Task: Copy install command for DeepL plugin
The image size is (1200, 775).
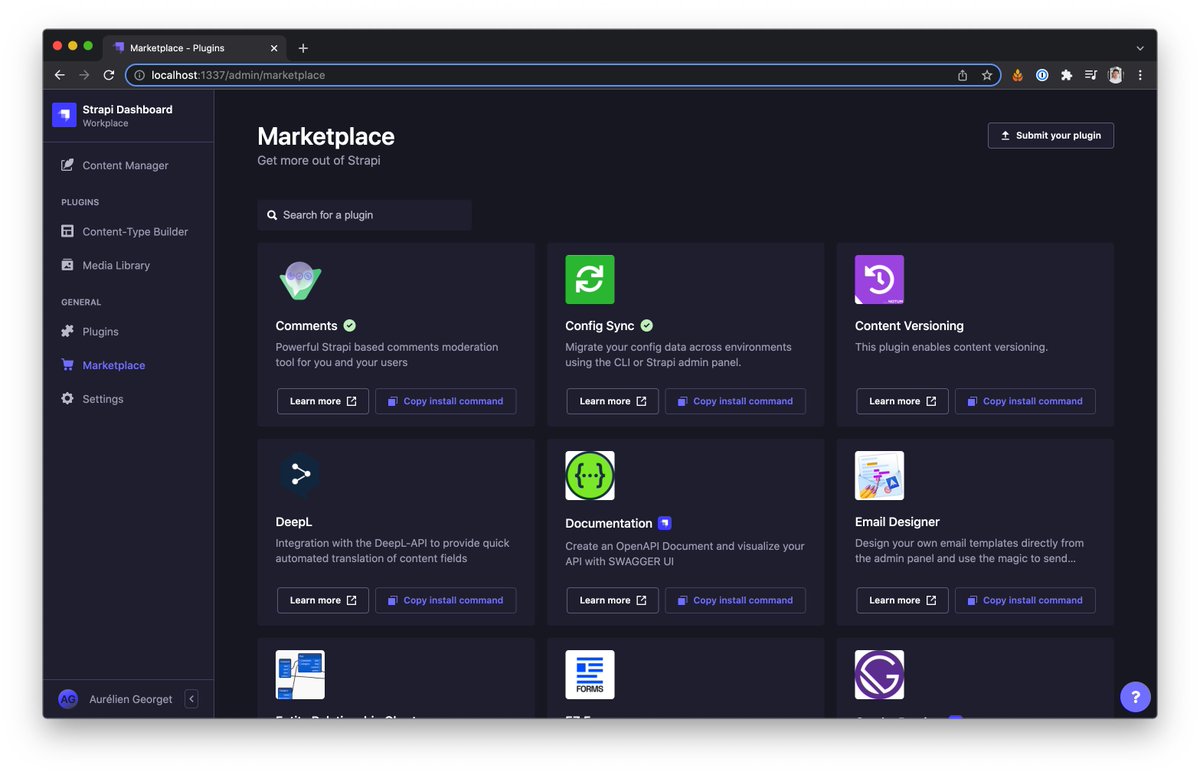Action: click(446, 600)
